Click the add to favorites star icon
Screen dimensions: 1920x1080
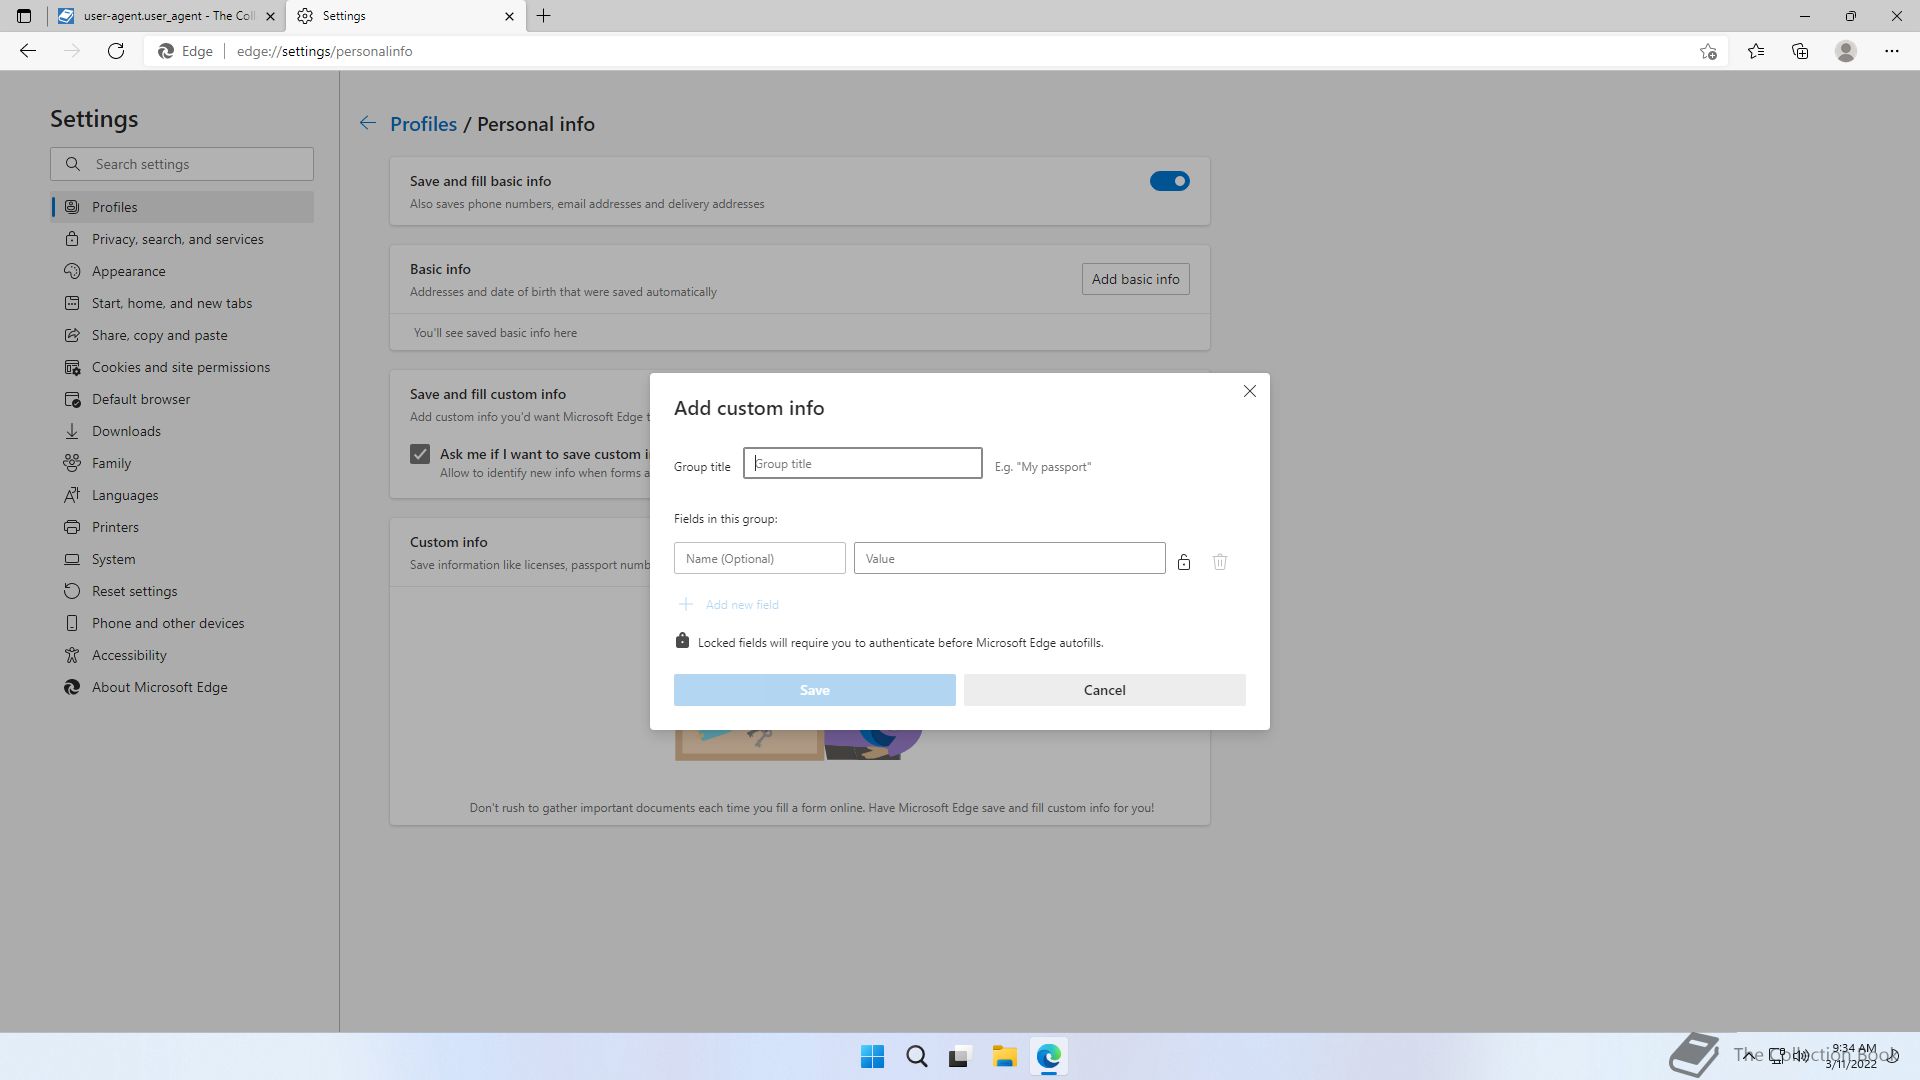click(1708, 51)
